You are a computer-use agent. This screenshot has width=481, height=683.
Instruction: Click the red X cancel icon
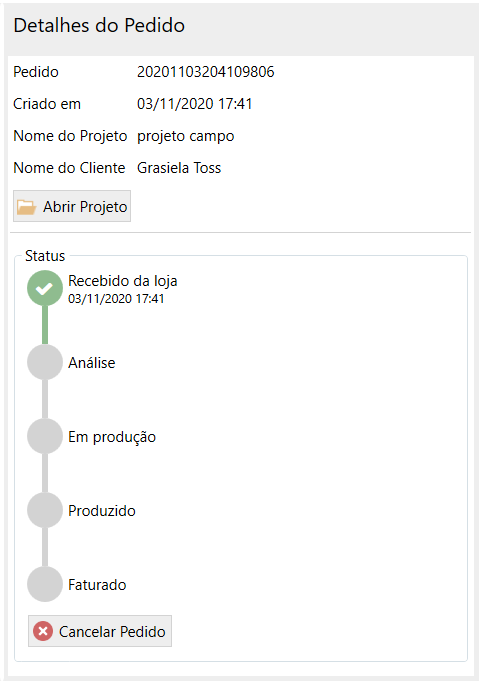click(x=43, y=631)
